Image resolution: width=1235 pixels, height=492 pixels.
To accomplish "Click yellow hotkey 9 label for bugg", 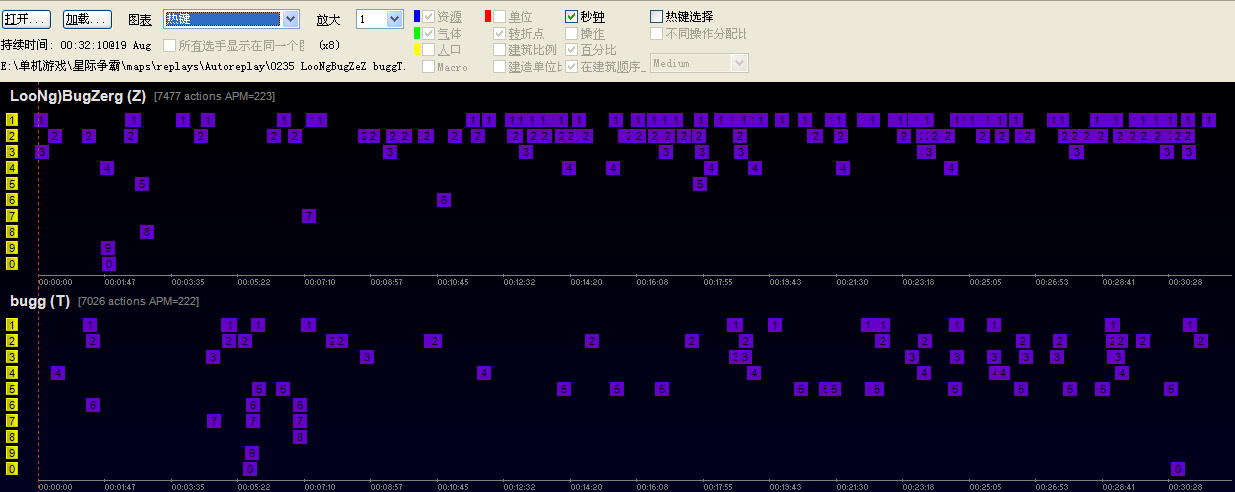I will pos(11,453).
